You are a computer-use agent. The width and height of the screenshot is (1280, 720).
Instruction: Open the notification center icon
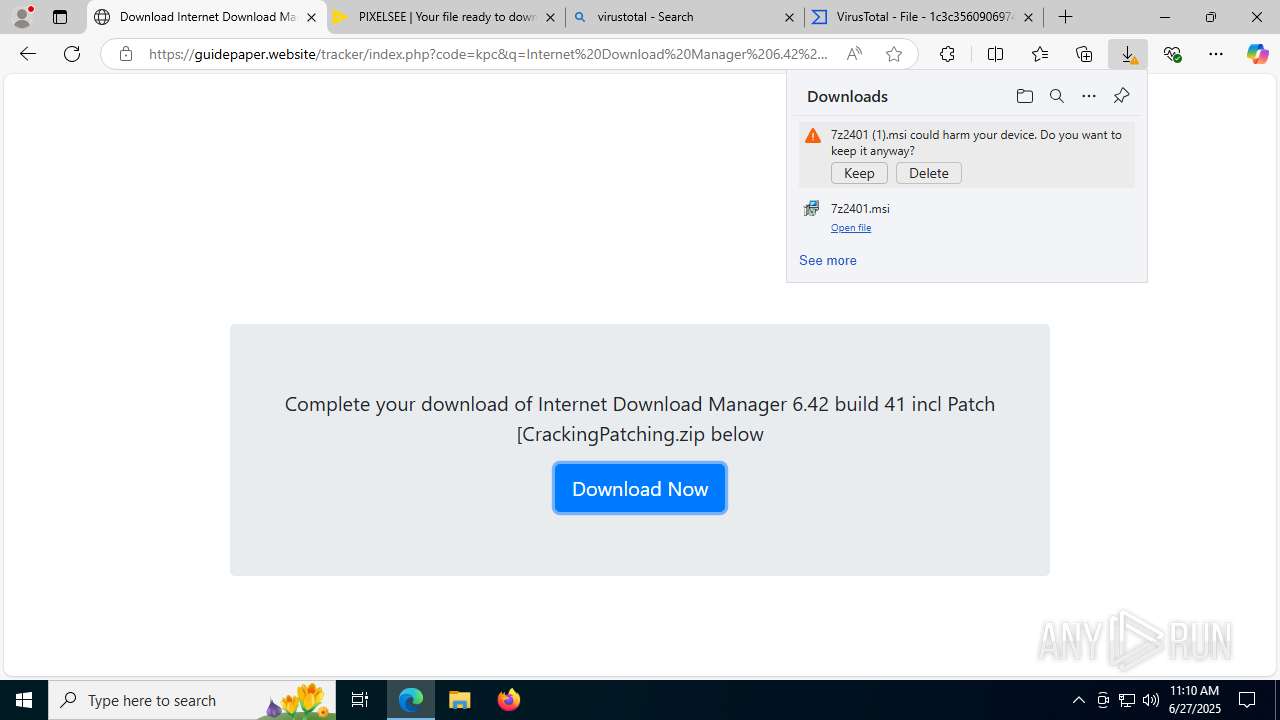coord(1248,700)
